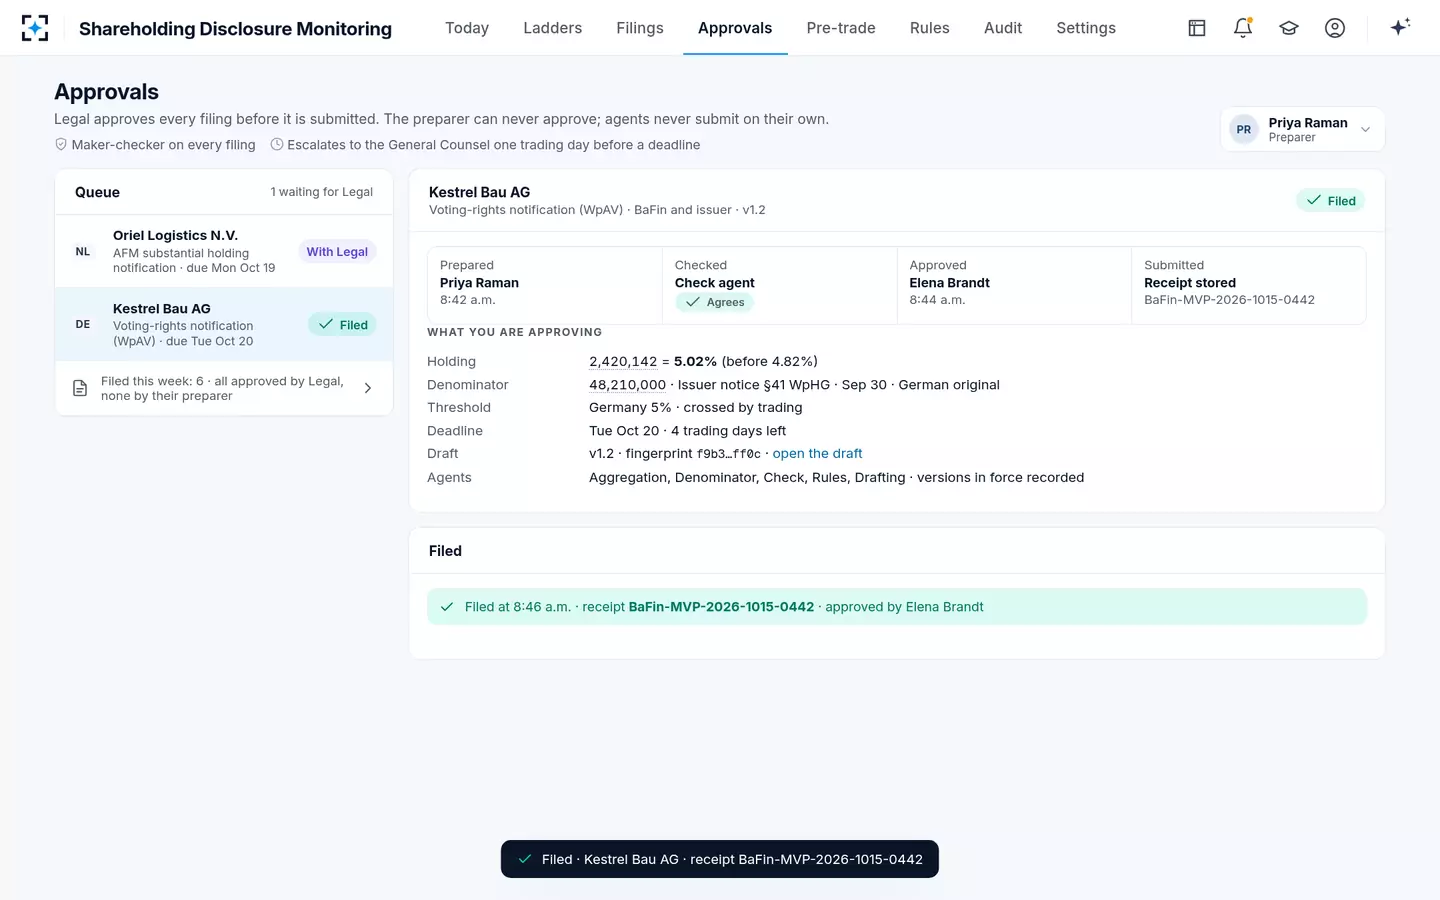
Task: Click the receipt number BaFin-MVP-2026-1015-0442 under Submitted
Action: tap(1229, 300)
